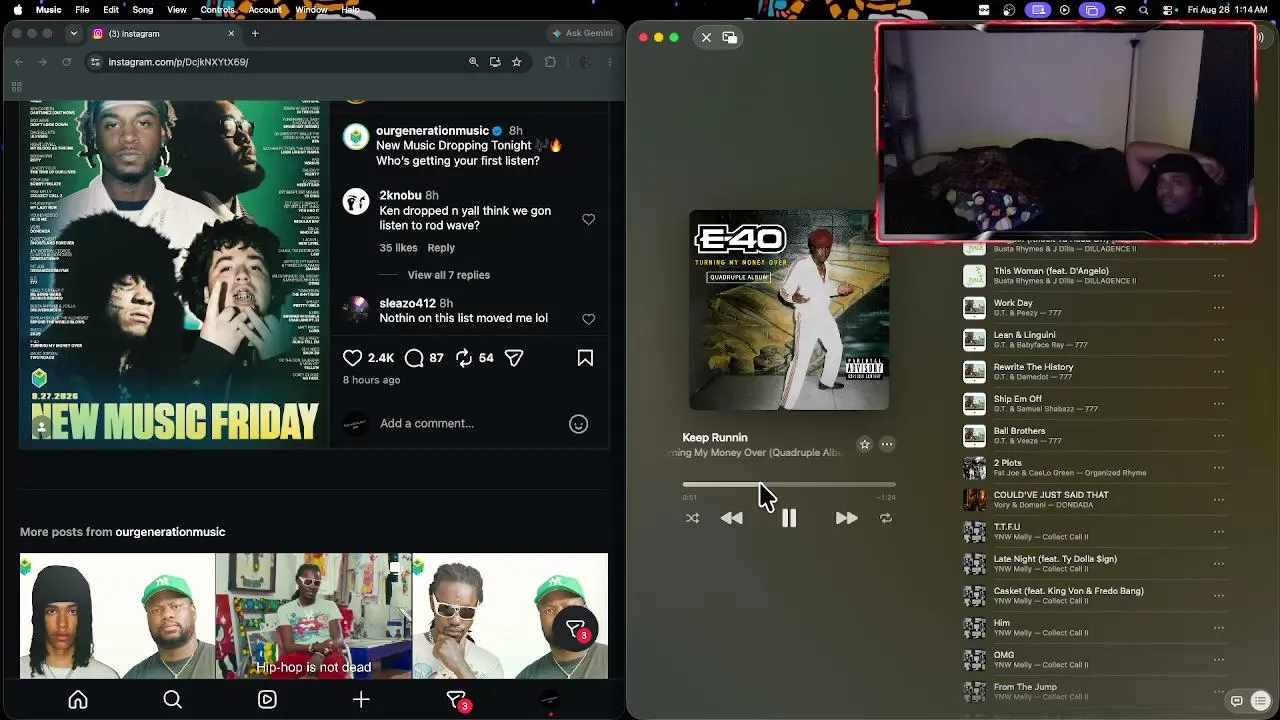Image resolution: width=1280 pixels, height=720 pixels.
Task: Pause the playing song
Action: (x=789, y=518)
